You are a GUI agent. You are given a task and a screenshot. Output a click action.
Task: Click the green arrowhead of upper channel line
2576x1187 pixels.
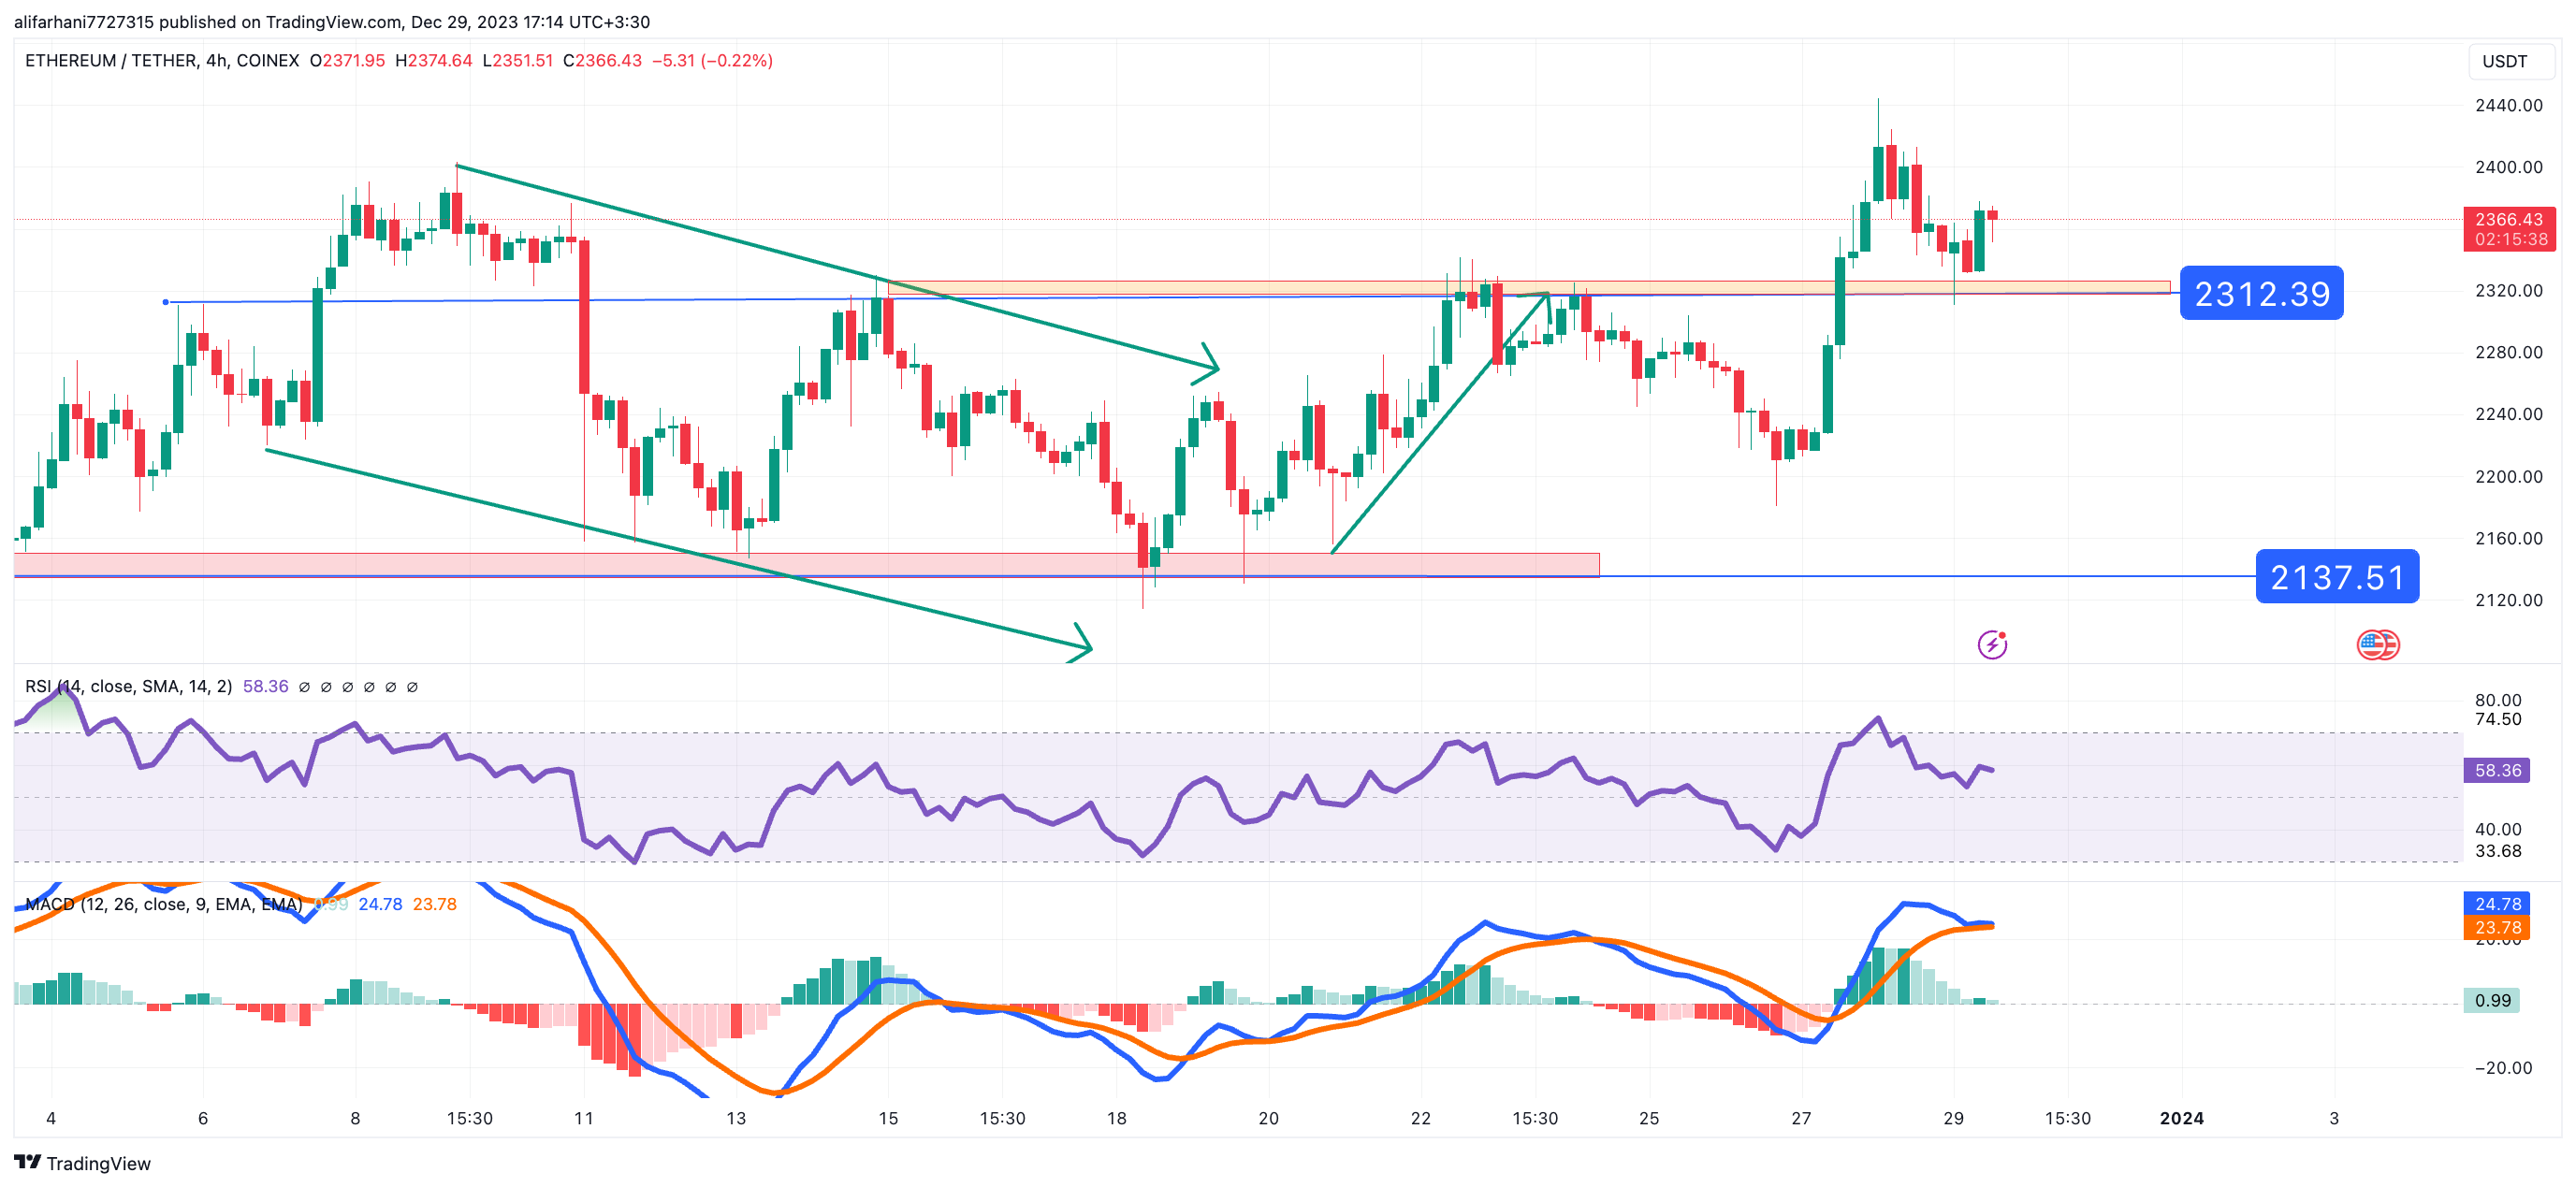pos(1210,366)
